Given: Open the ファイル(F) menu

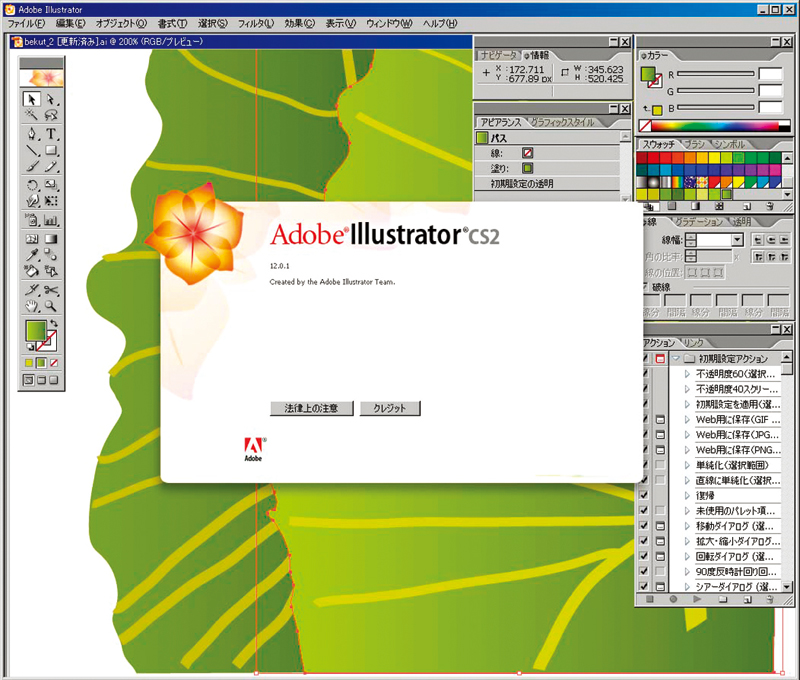Looking at the screenshot, I should click(26, 23).
